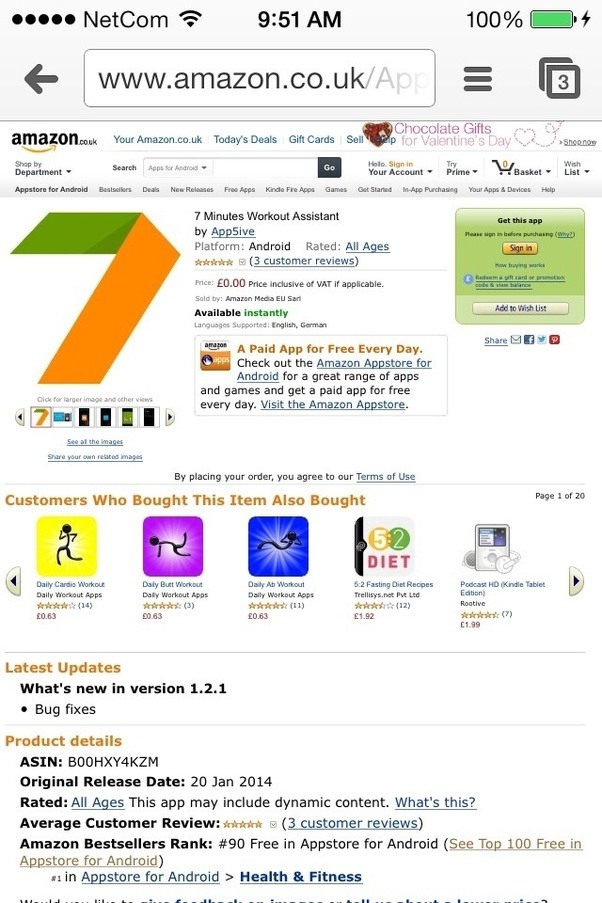Open the browser hamburger menu
This screenshot has height=903, width=602.
click(478, 79)
